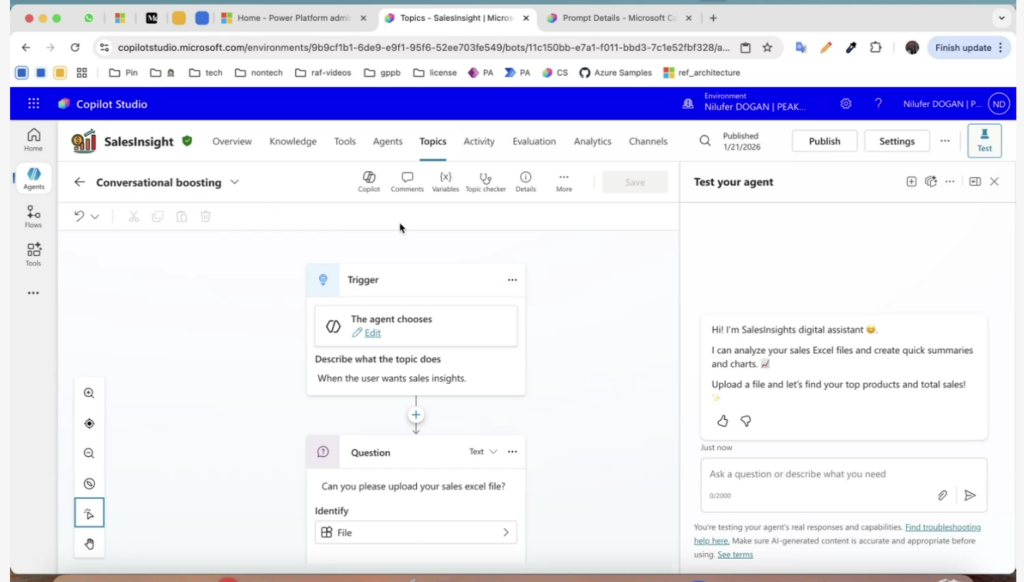Image resolution: width=1024 pixels, height=582 pixels.
Task: Open the Text type dropdown on Question node
Action: (483, 452)
